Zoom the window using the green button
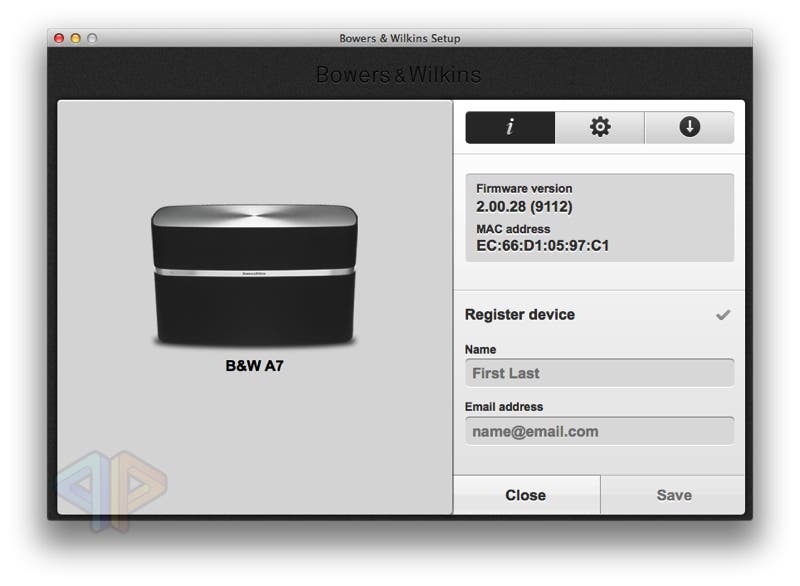This screenshot has width=800, height=586. (x=93, y=38)
